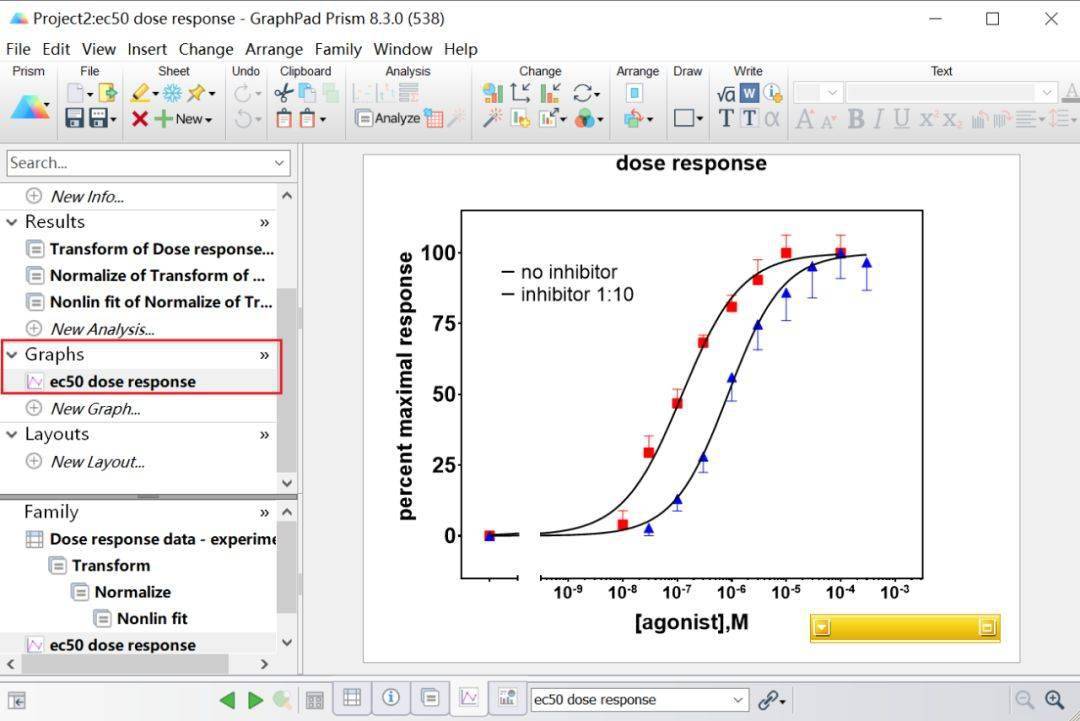Select the text tool T icon
The height and width of the screenshot is (721, 1080).
pos(726,118)
